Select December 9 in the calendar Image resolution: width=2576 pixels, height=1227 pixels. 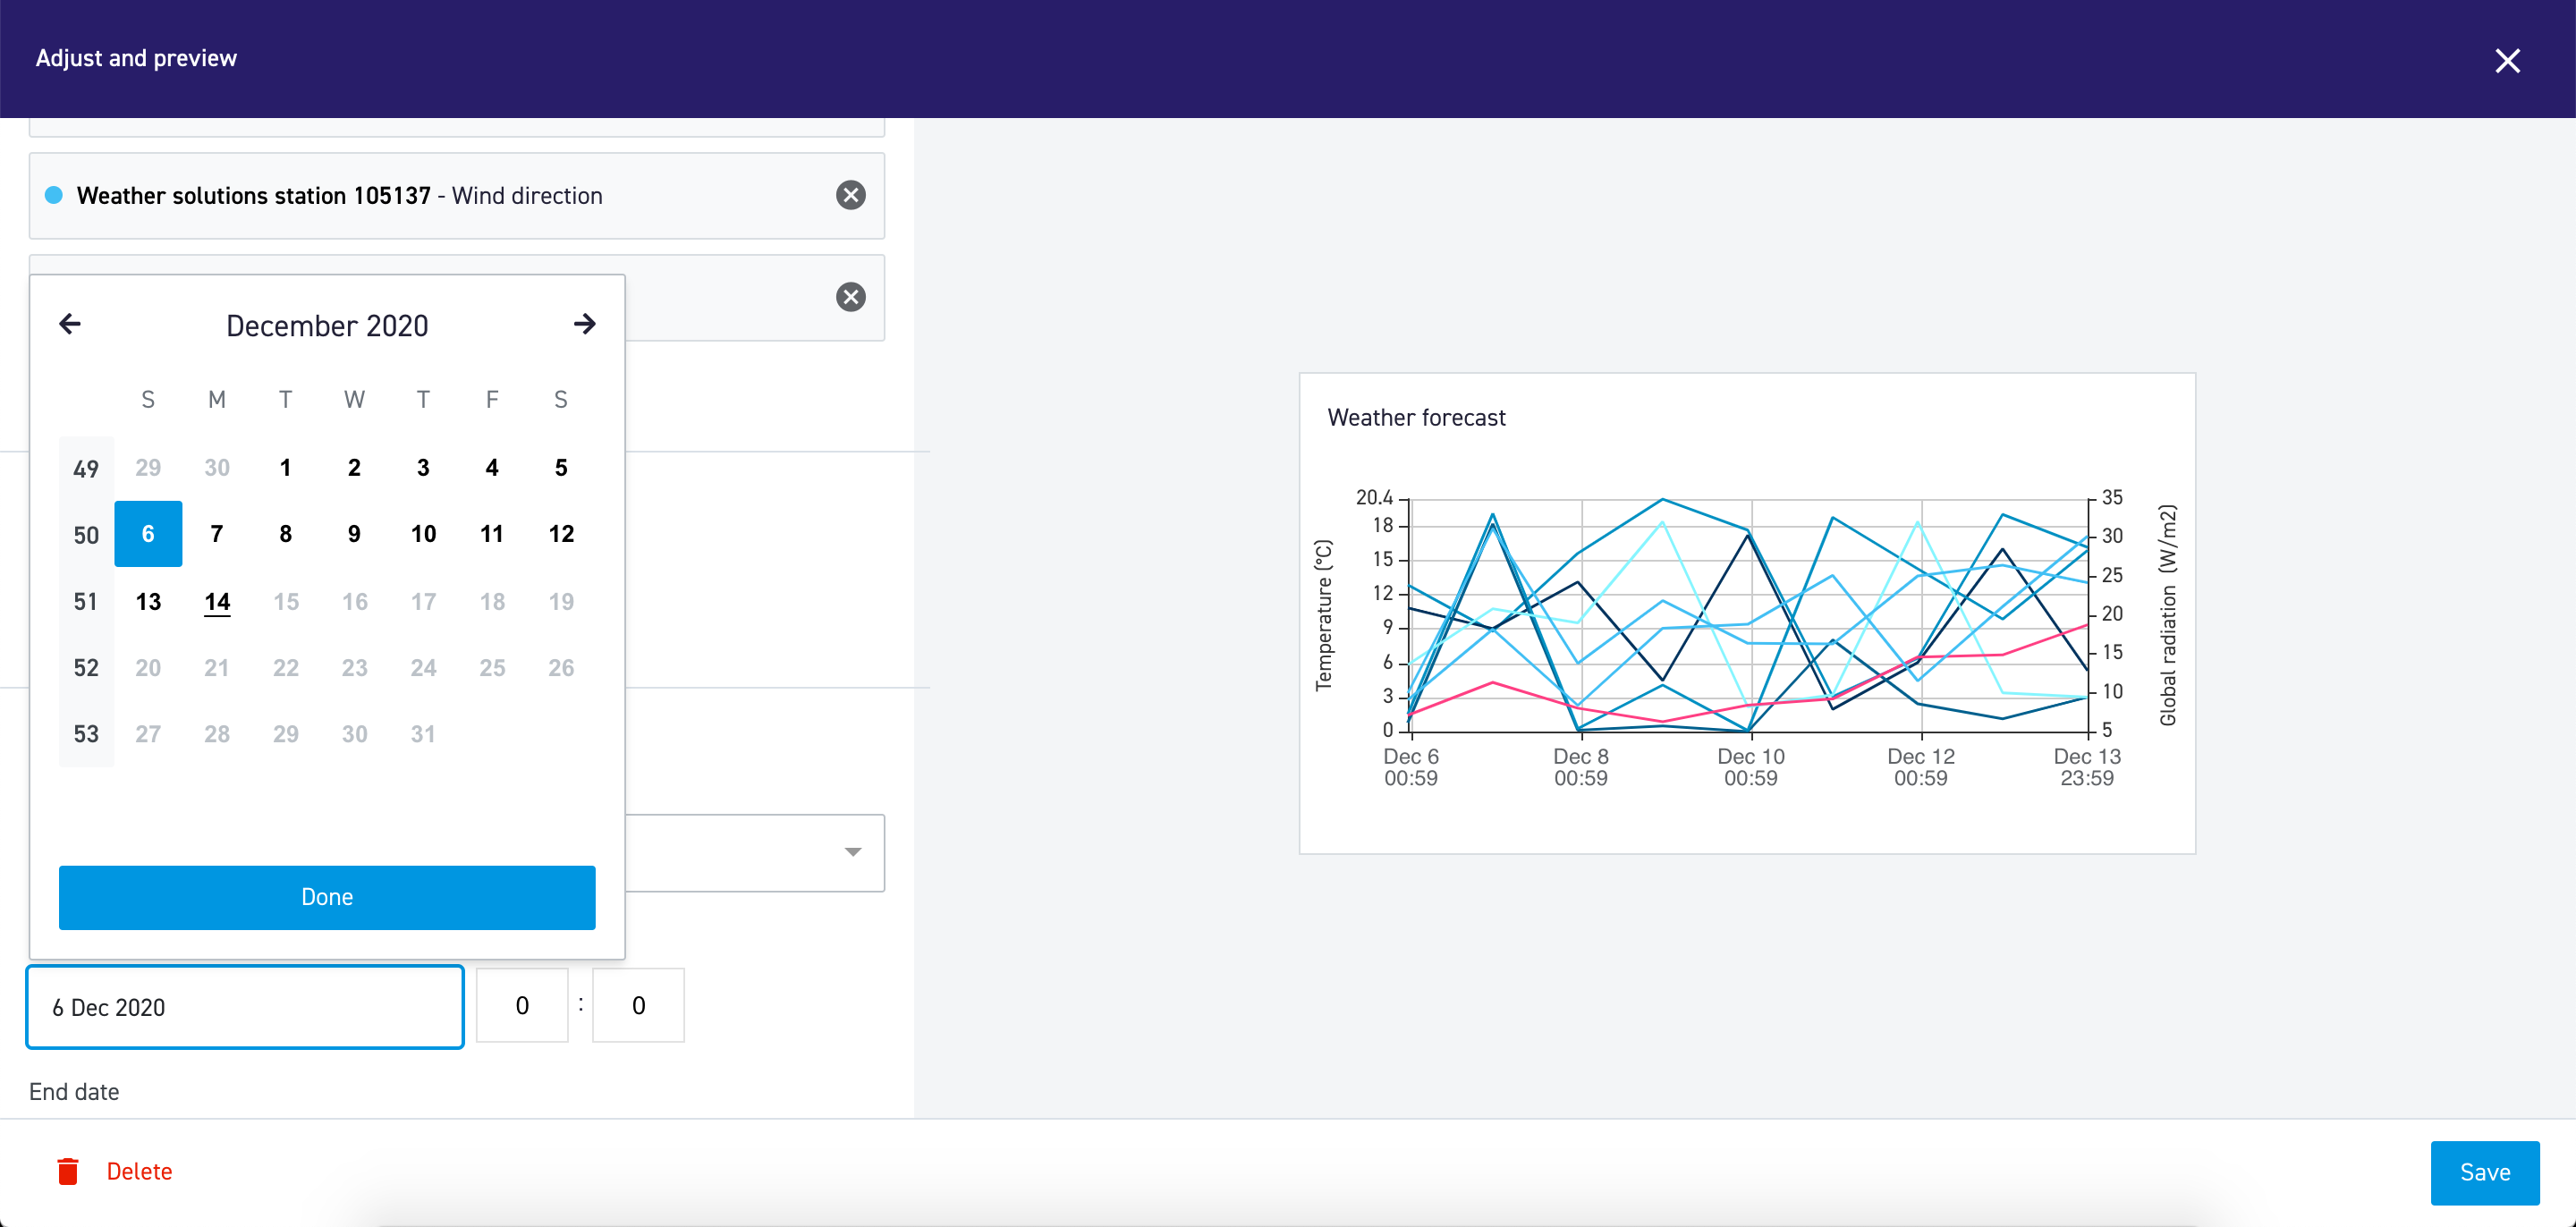coord(354,534)
